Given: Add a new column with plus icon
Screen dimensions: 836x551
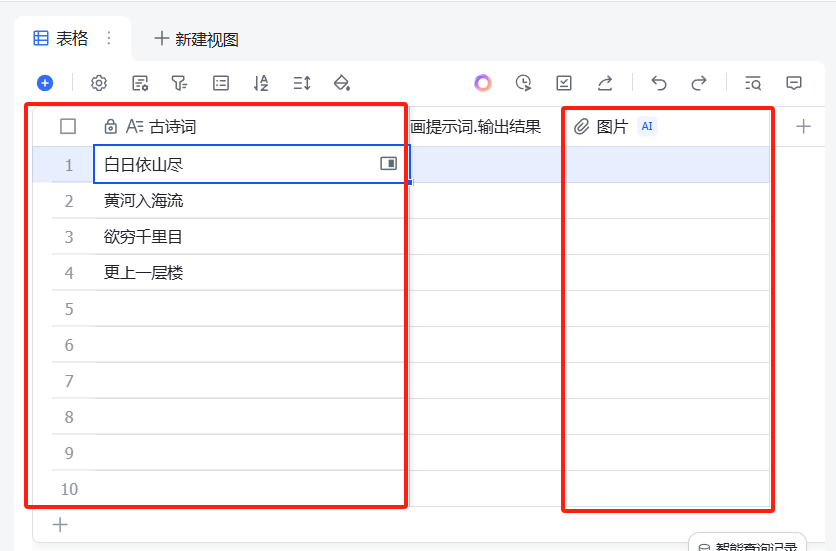Looking at the screenshot, I should coord(803,126).
